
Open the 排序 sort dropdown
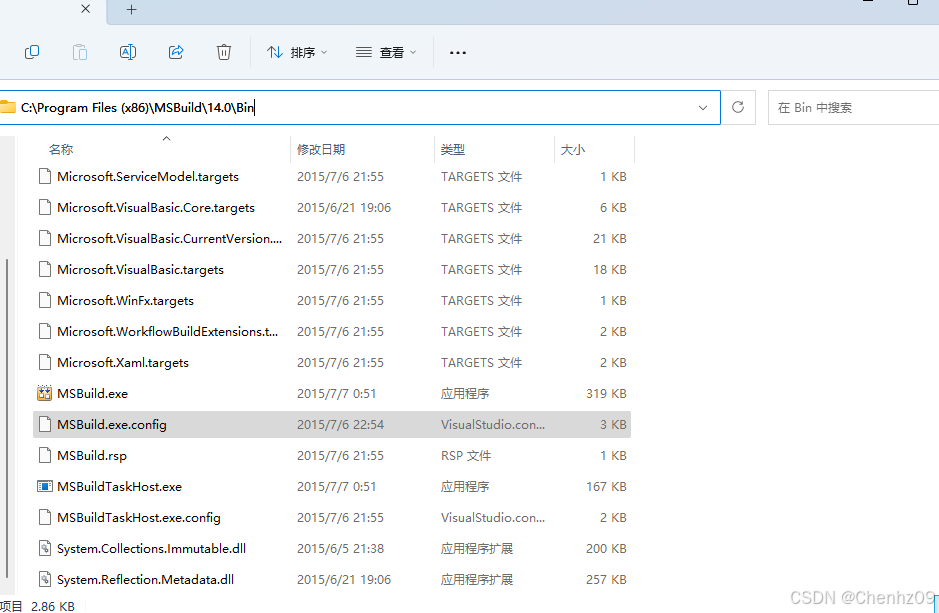tap(297, 53)
